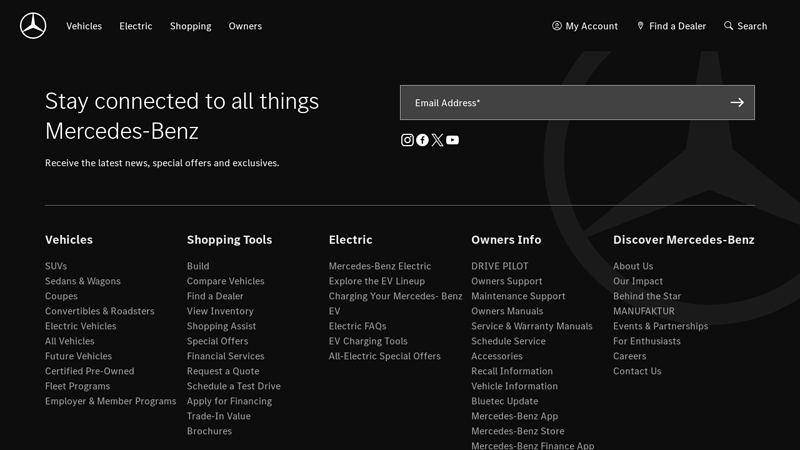Open the Owners top menu

(x=245, y=26)
